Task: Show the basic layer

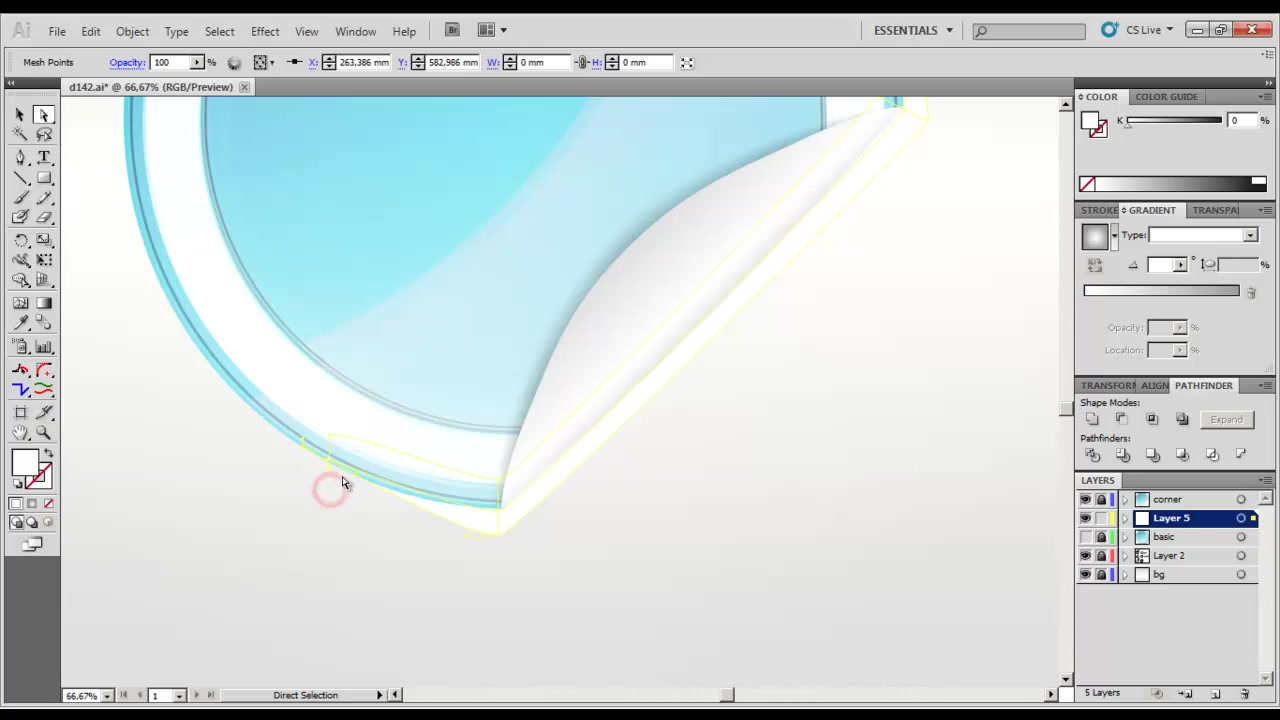Action: (1086, 537)
